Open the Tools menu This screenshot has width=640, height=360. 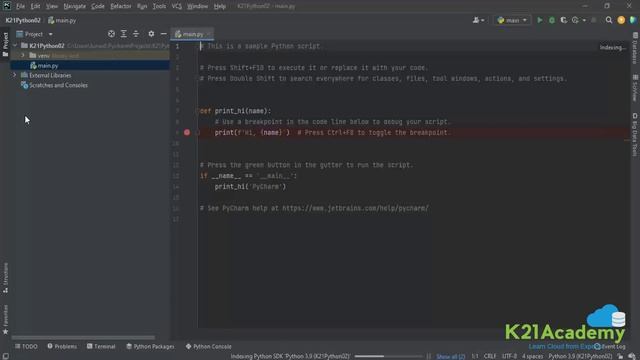[160, 6]
